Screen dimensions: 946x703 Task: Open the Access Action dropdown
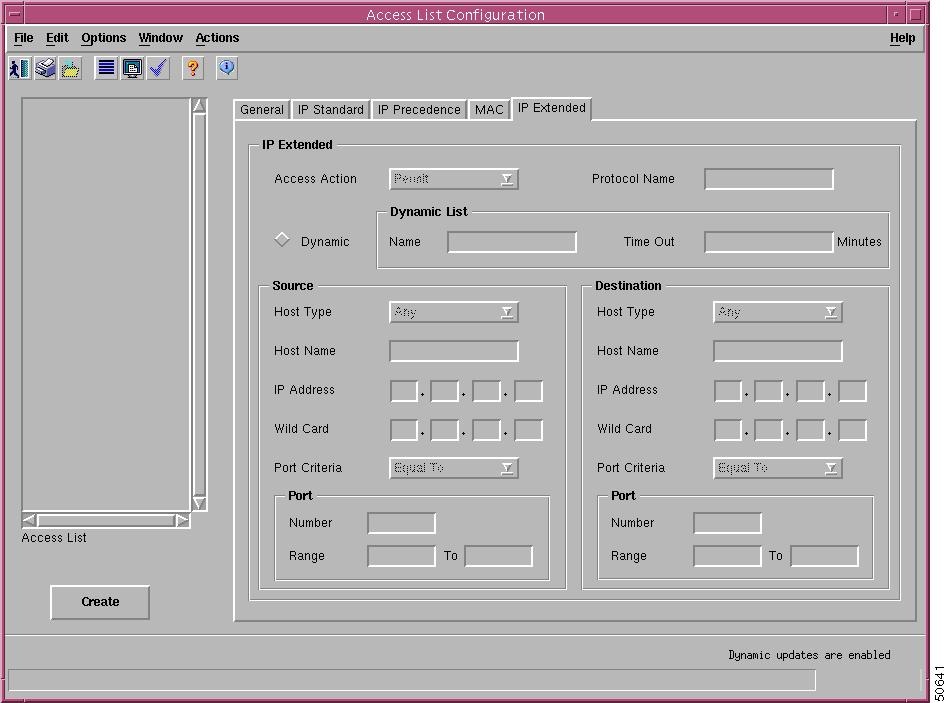click(x=453, y=179)
